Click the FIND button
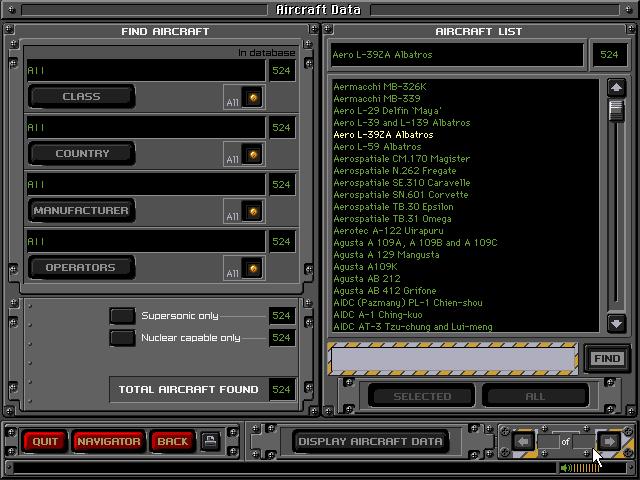640x480 pixels. click(x=607, y=358)
